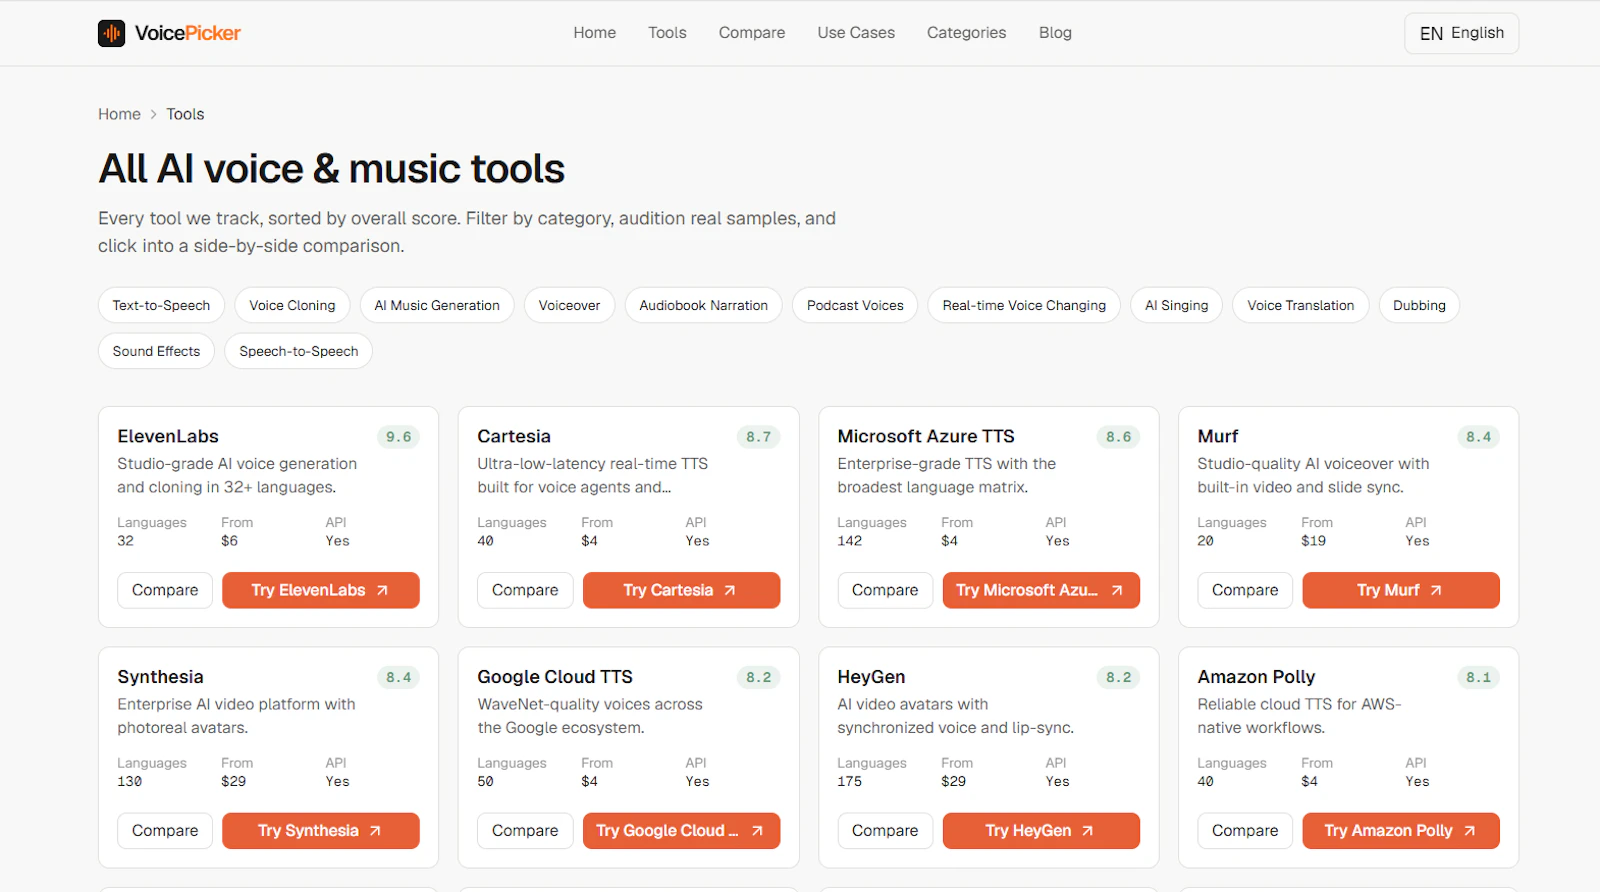Open the EN English language selector
The height and width of the screenshot is (892, 1600).
(x=1461, y=33)
